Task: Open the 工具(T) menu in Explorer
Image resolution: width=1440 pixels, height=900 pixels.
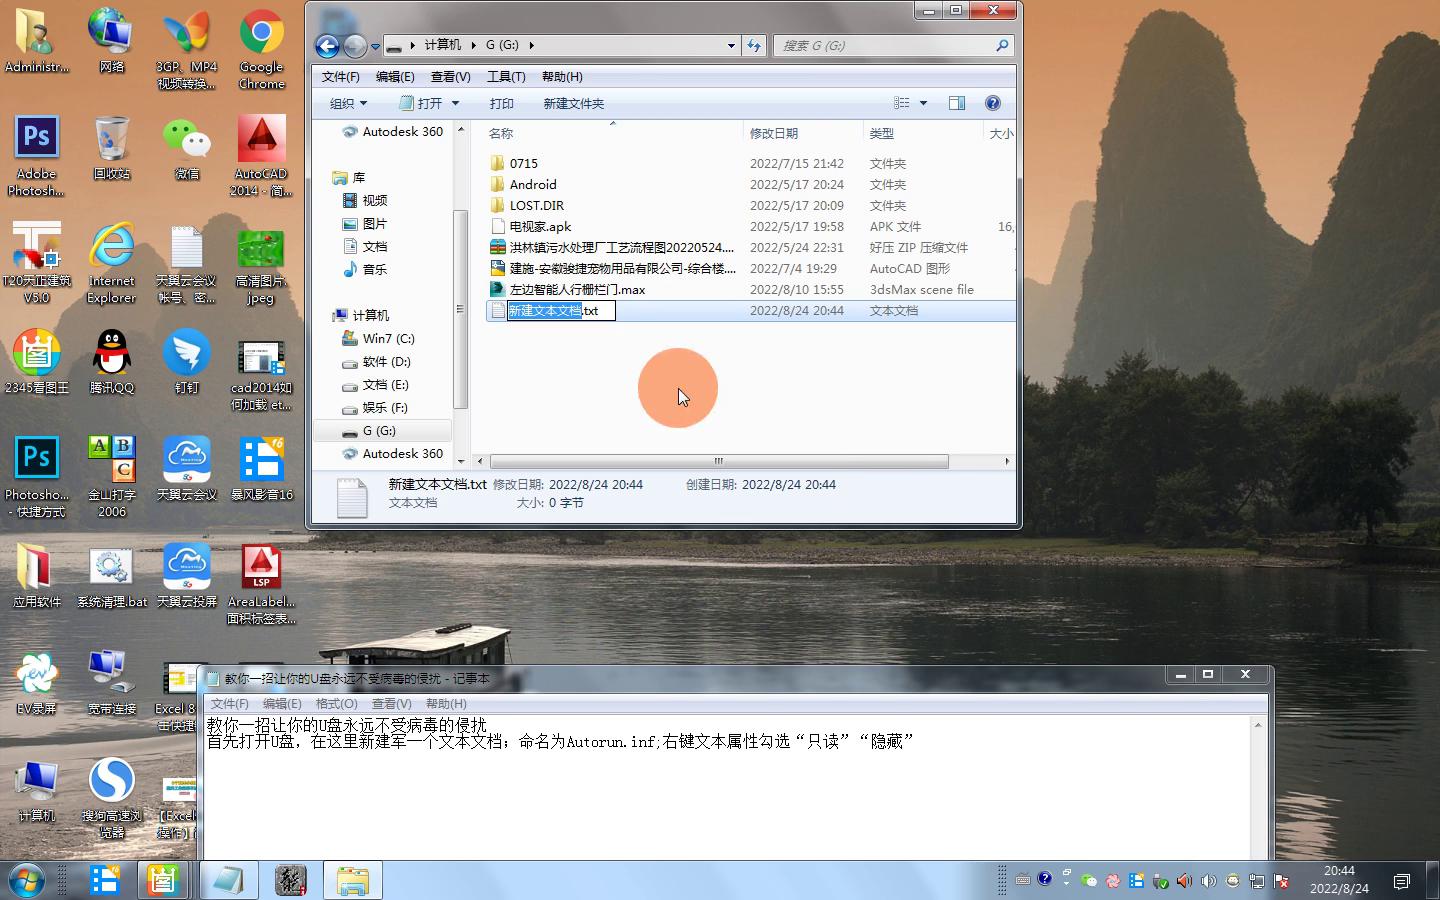Action: (x=506, y=77)
